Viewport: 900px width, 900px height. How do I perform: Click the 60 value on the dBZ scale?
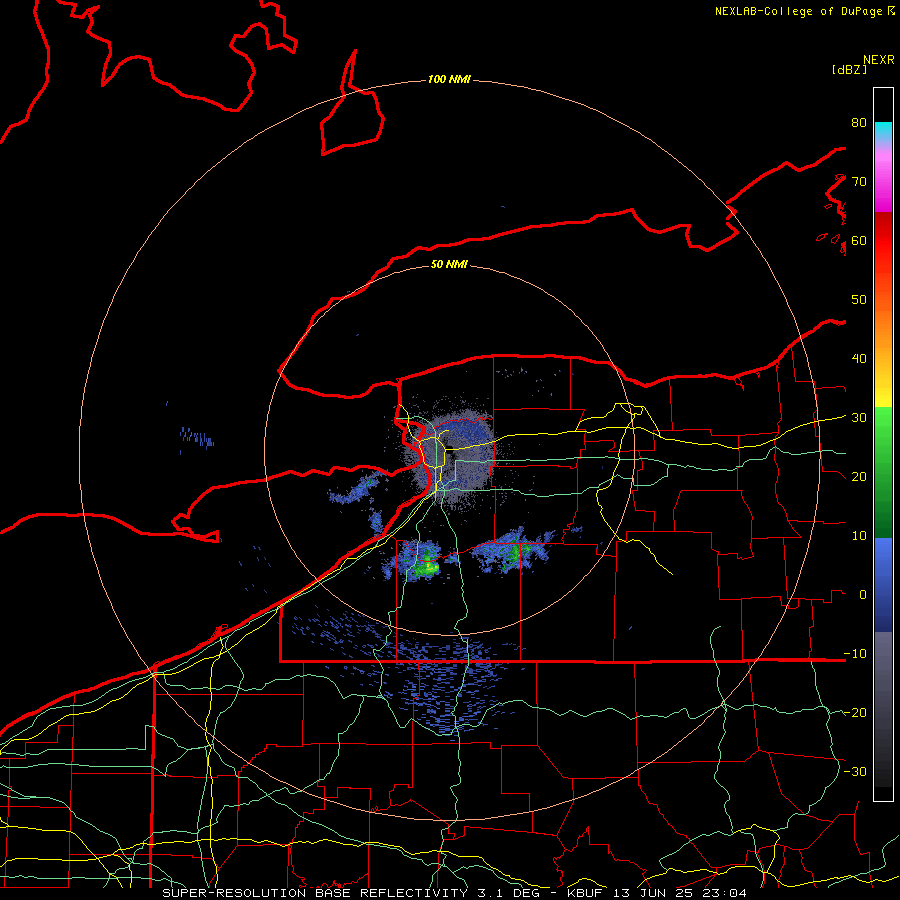click(x=859, y=240)
